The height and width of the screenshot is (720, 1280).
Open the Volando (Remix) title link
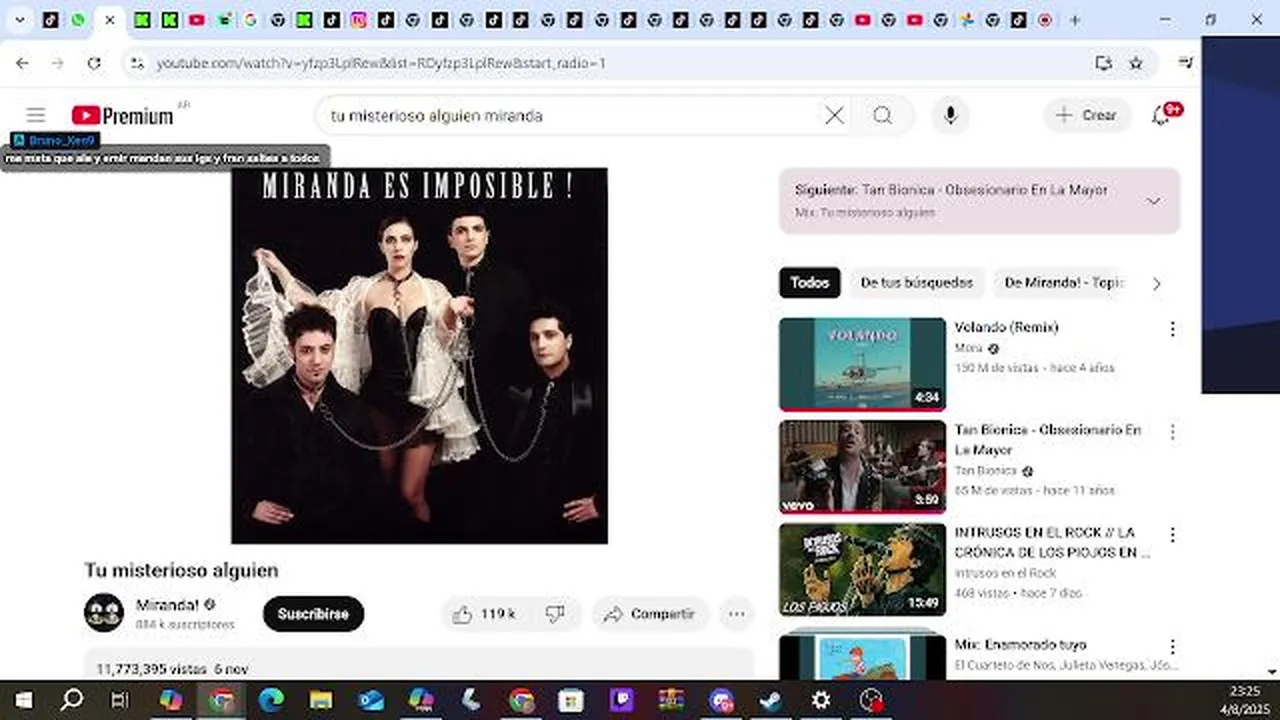1006,327
